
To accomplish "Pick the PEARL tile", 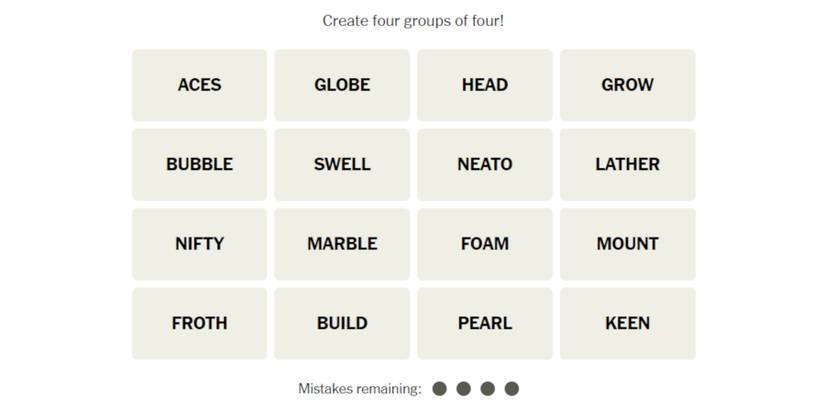I will point(485,323).
